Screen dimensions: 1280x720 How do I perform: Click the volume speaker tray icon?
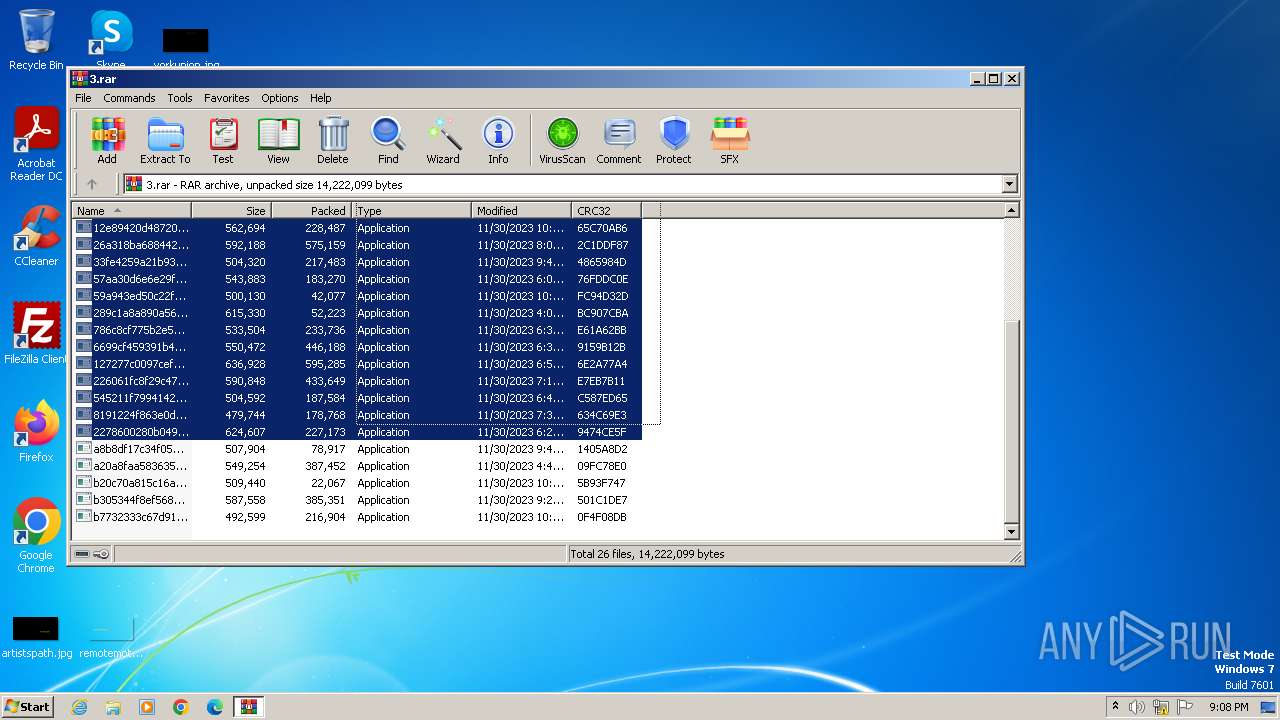1137,707
